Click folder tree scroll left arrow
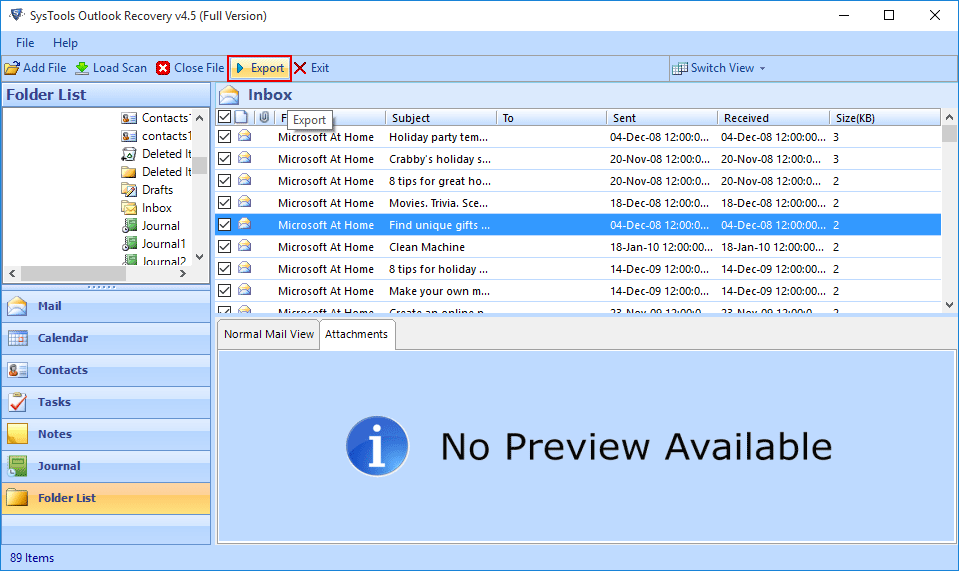 [12, 273]
